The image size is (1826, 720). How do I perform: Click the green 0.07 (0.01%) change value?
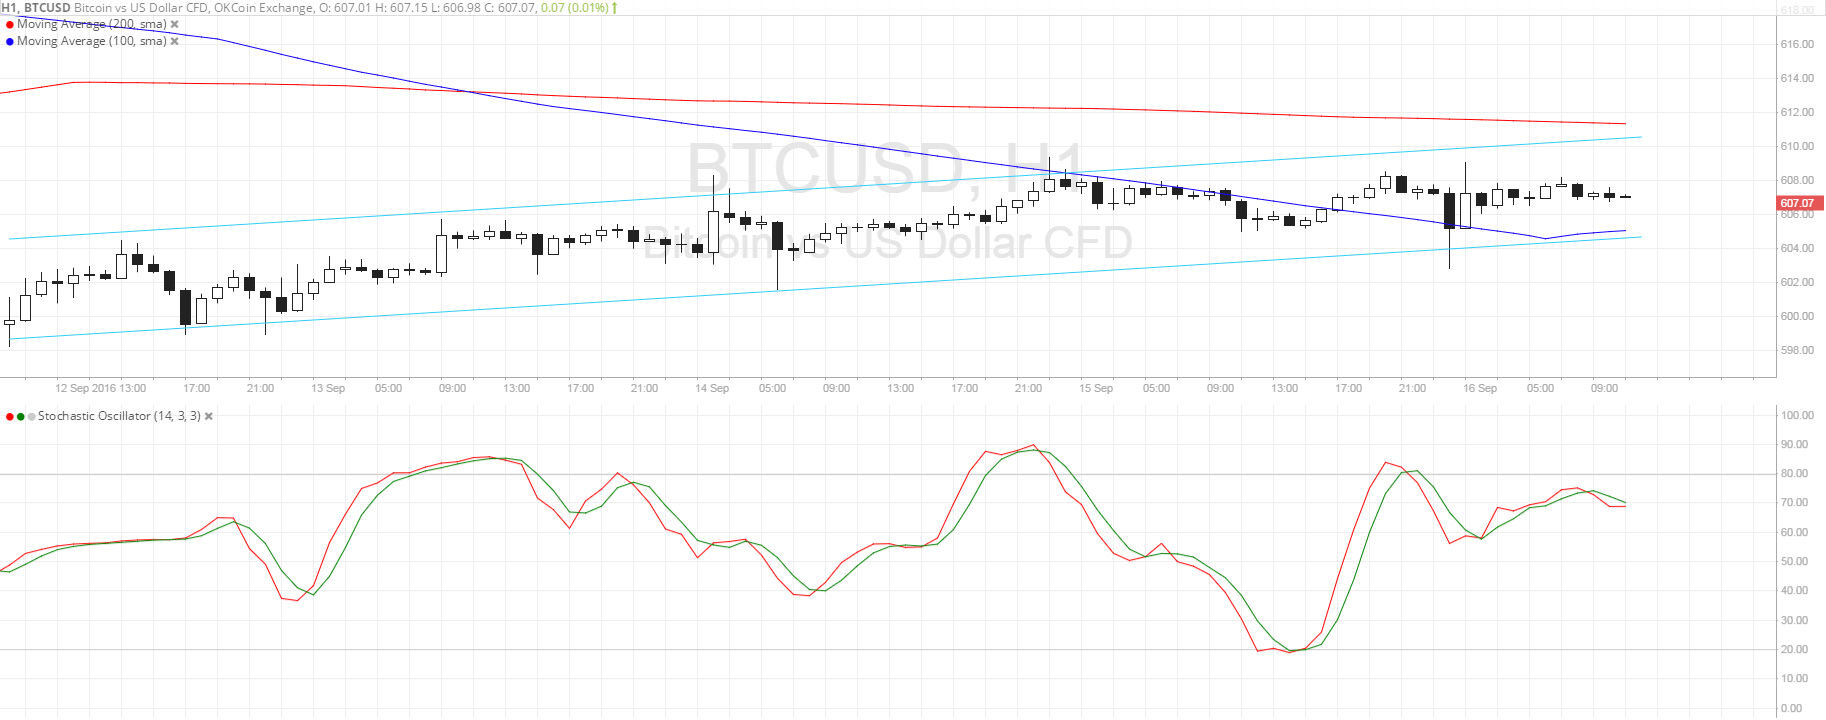(x=574, y=7)
